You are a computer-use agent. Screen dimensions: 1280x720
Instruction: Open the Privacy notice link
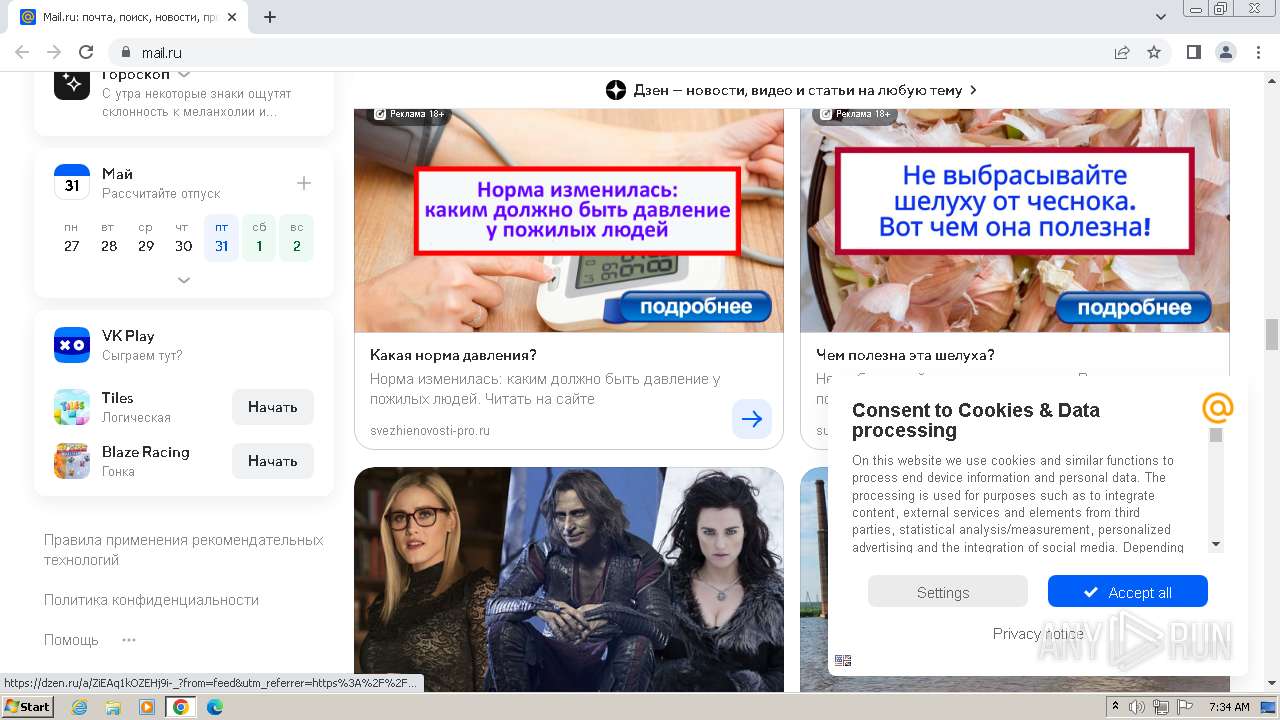click(1038, 634)
